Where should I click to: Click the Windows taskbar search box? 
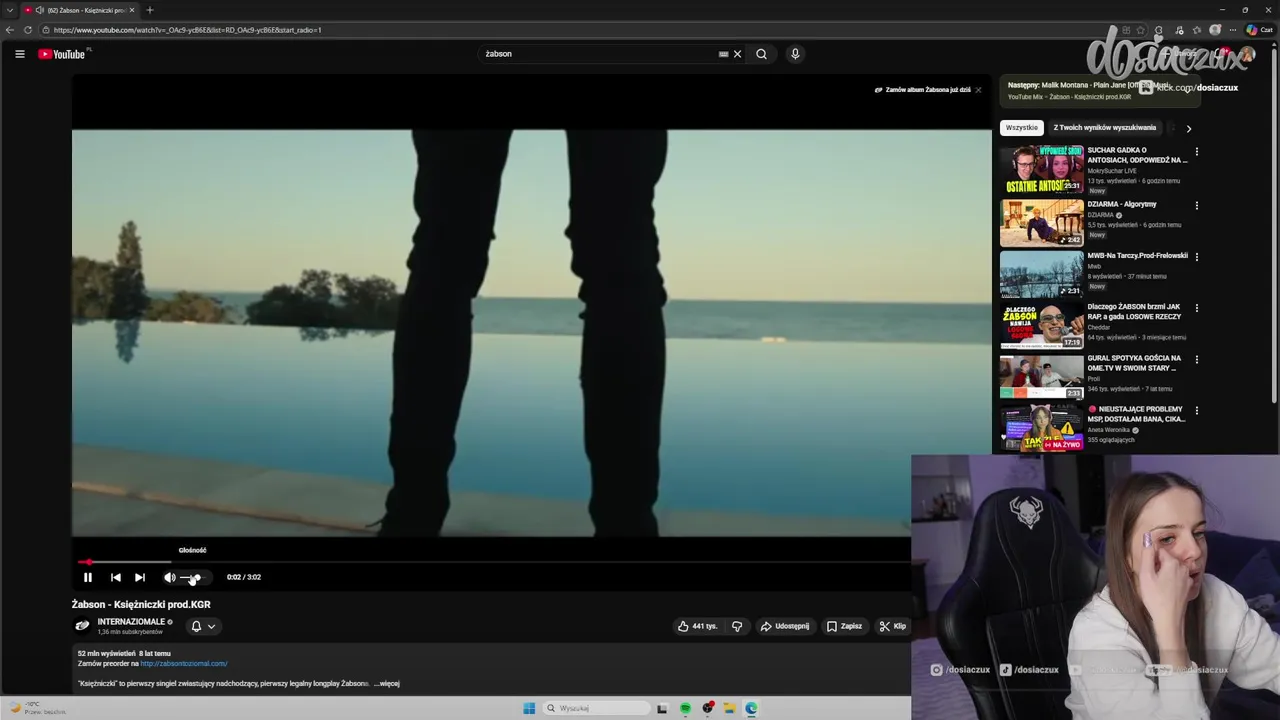tap(597, 708)
